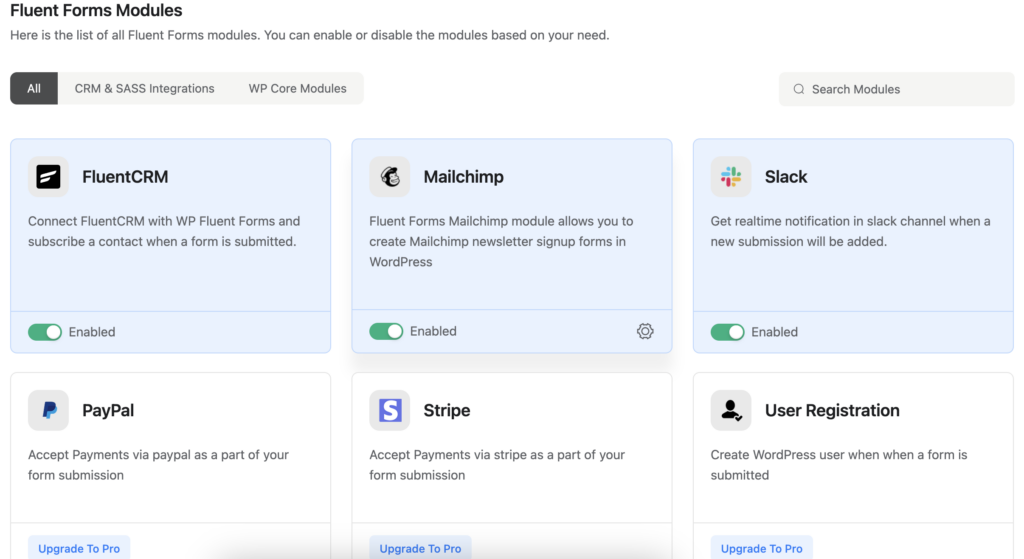Disable the Mailchimp module toggle
Screen dimensions: 1024x559
386,331
